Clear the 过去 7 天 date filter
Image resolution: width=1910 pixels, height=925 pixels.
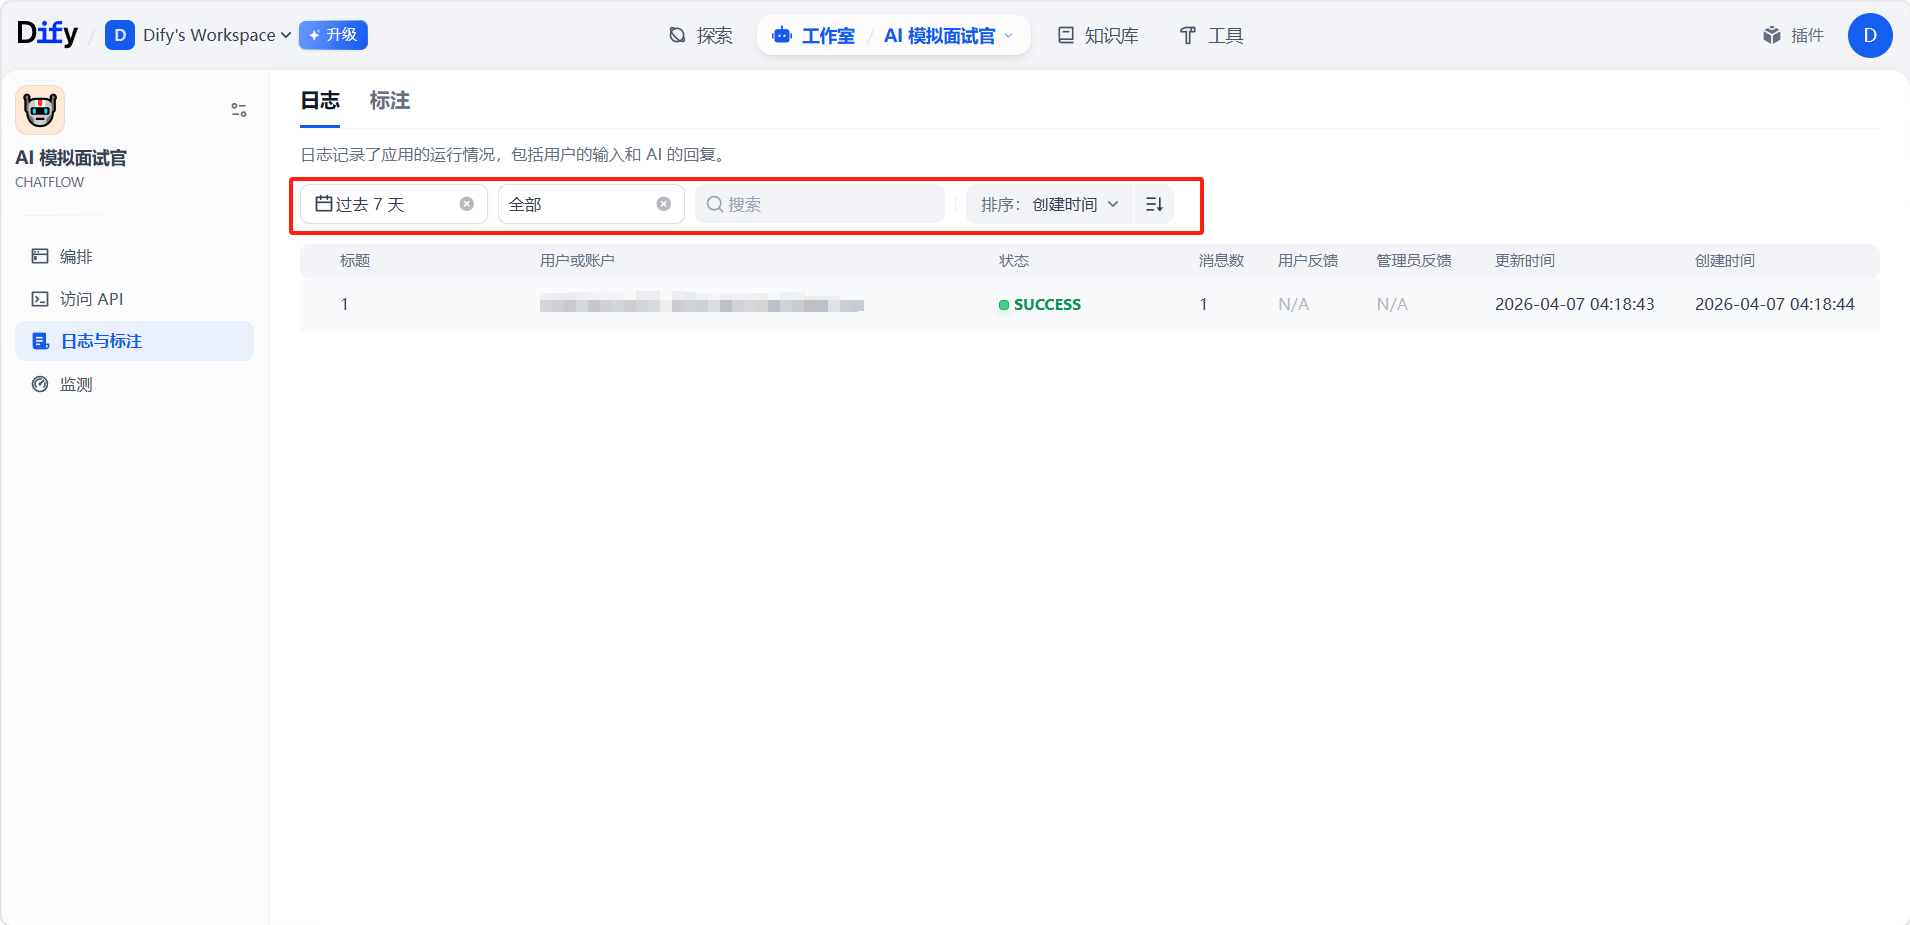466,204
